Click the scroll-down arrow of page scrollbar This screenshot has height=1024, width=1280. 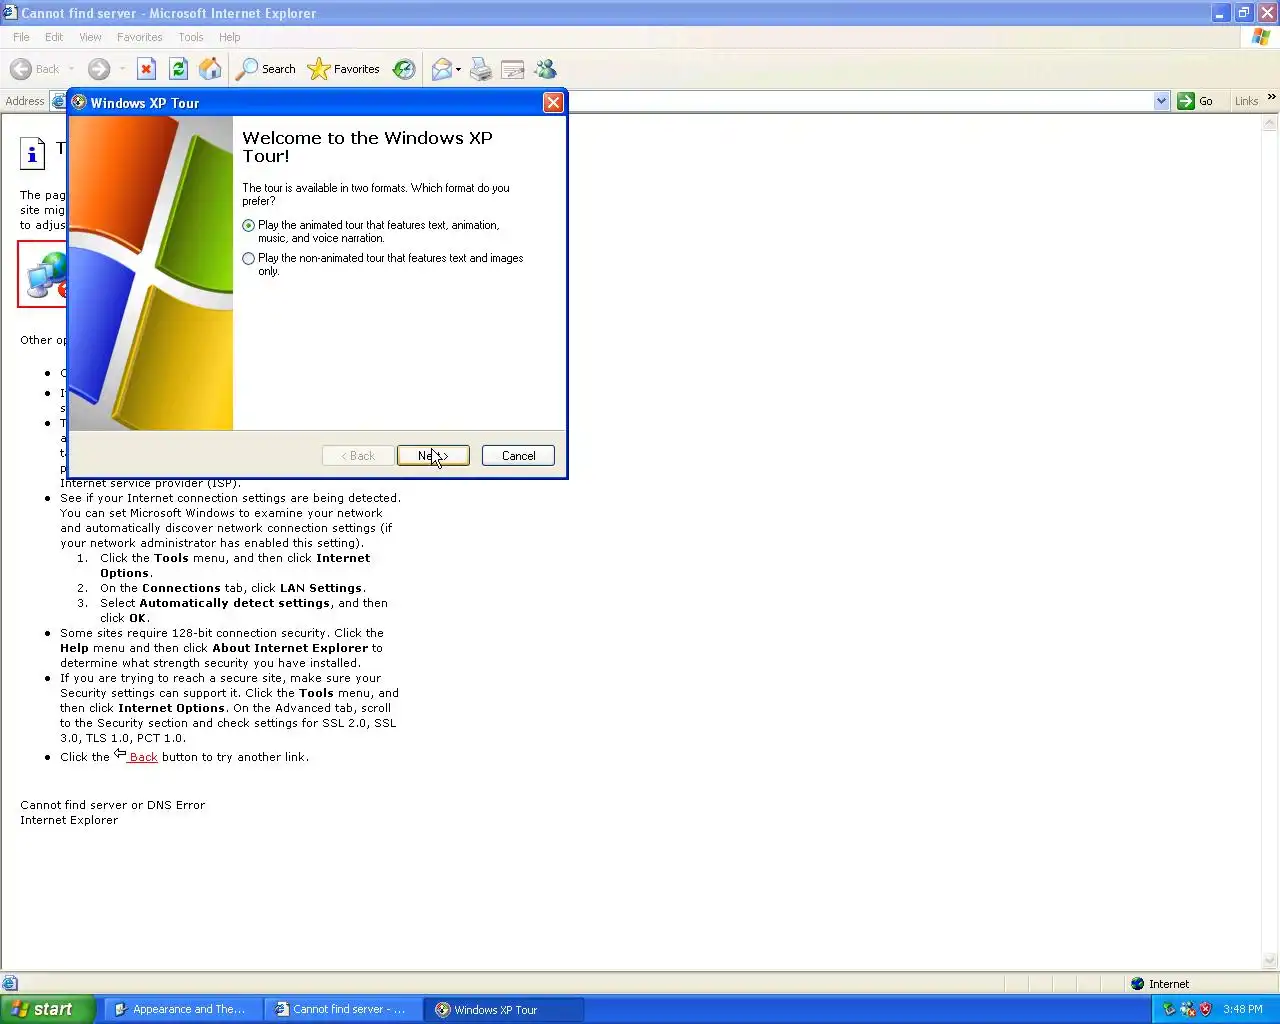tap(1271, 962)
